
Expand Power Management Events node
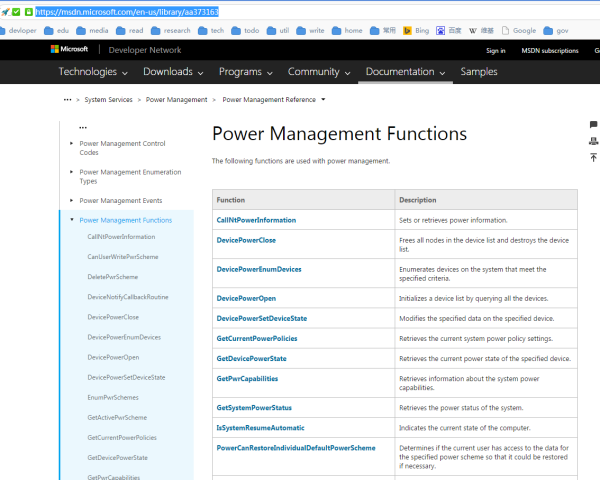coord(71,200)
